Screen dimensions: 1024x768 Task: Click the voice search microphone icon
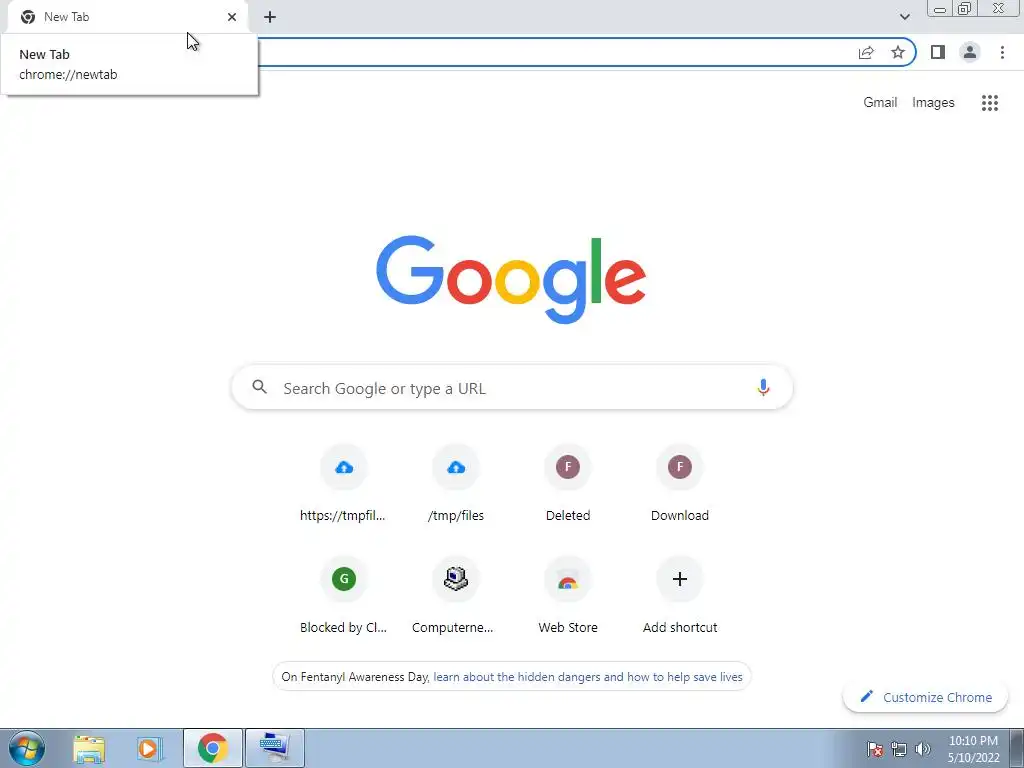coord(763,388)
